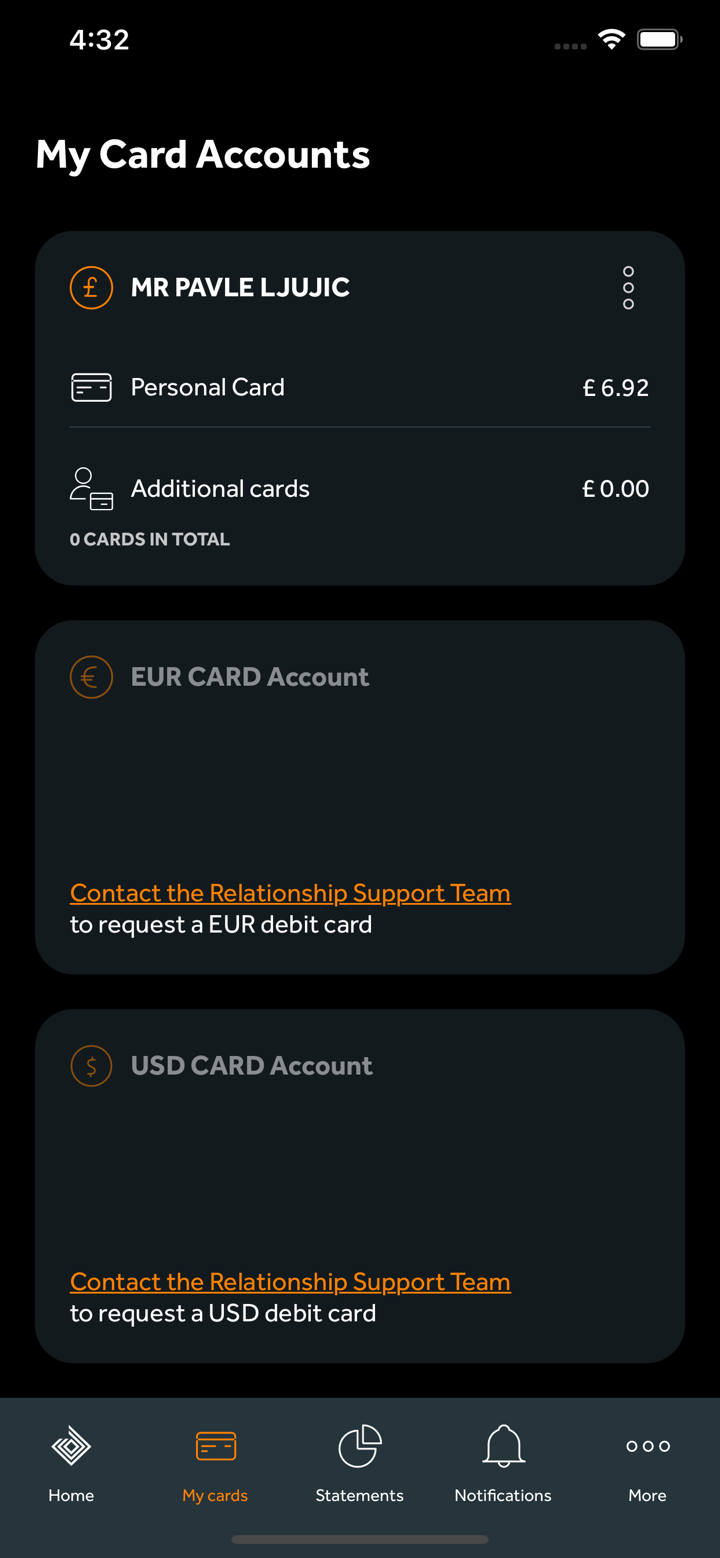Tap the euro currency icon
Image resolution: width=720 pixels, height=1558 pixels.
pyautogui.click(x=91, y=677)
